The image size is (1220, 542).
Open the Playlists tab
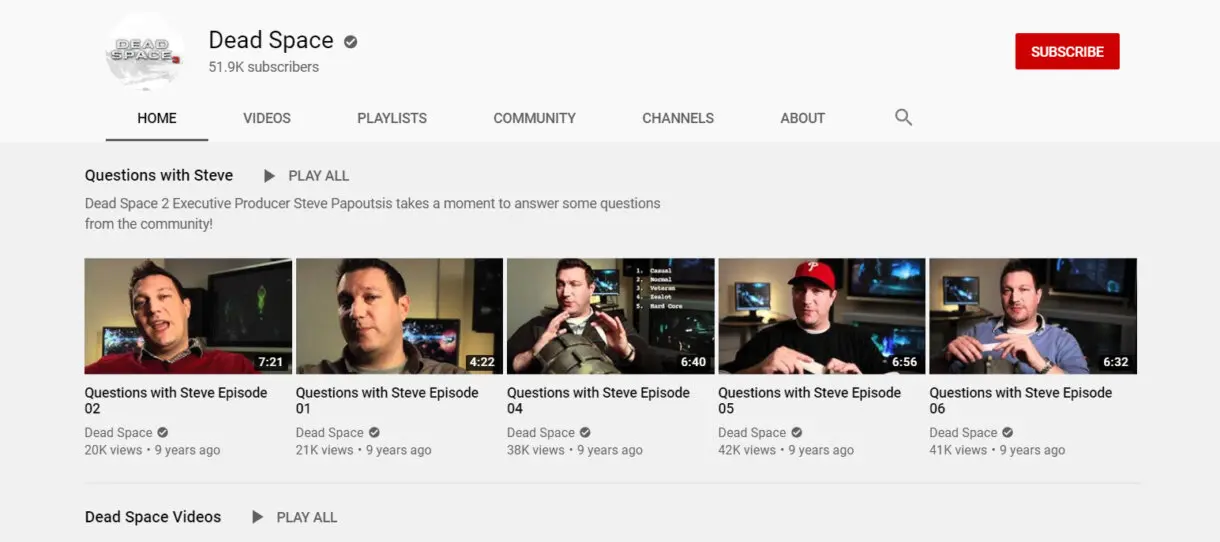coord(392,118)
